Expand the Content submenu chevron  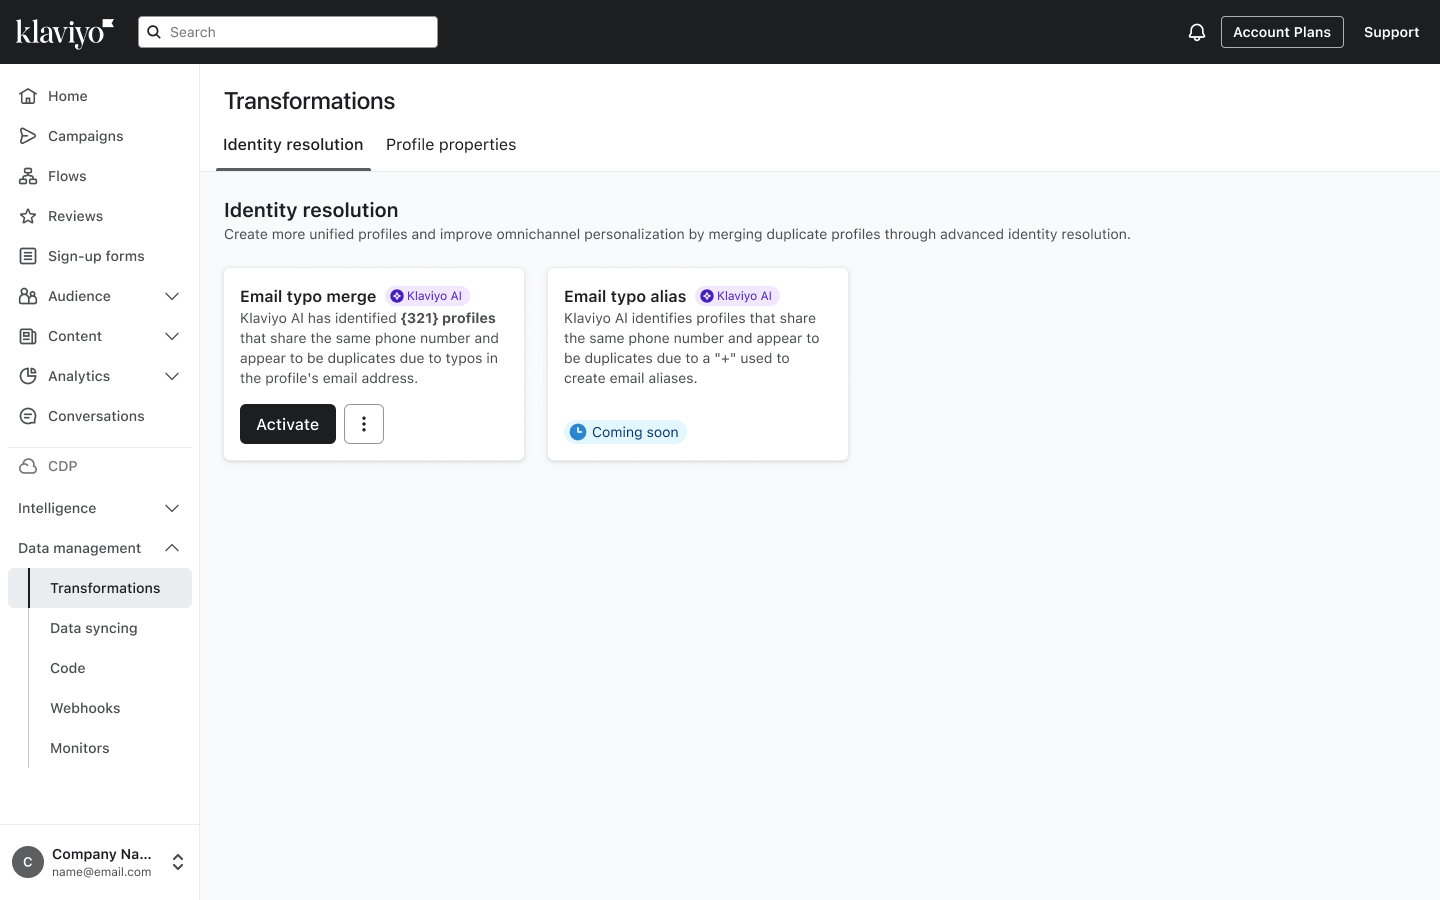(172, 336)
